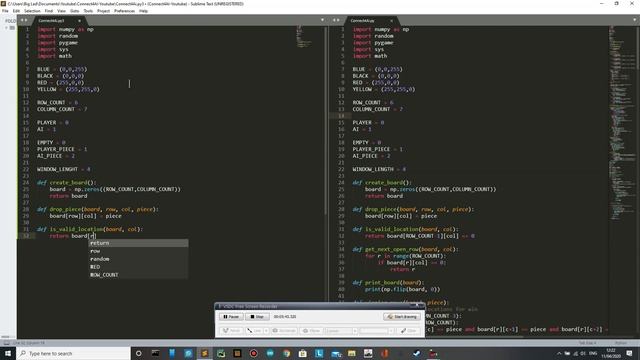The width and height of the screenshot is (640, 360).
Task: Click FOLDERS header in sidebar
Action: tap(11, 21)
